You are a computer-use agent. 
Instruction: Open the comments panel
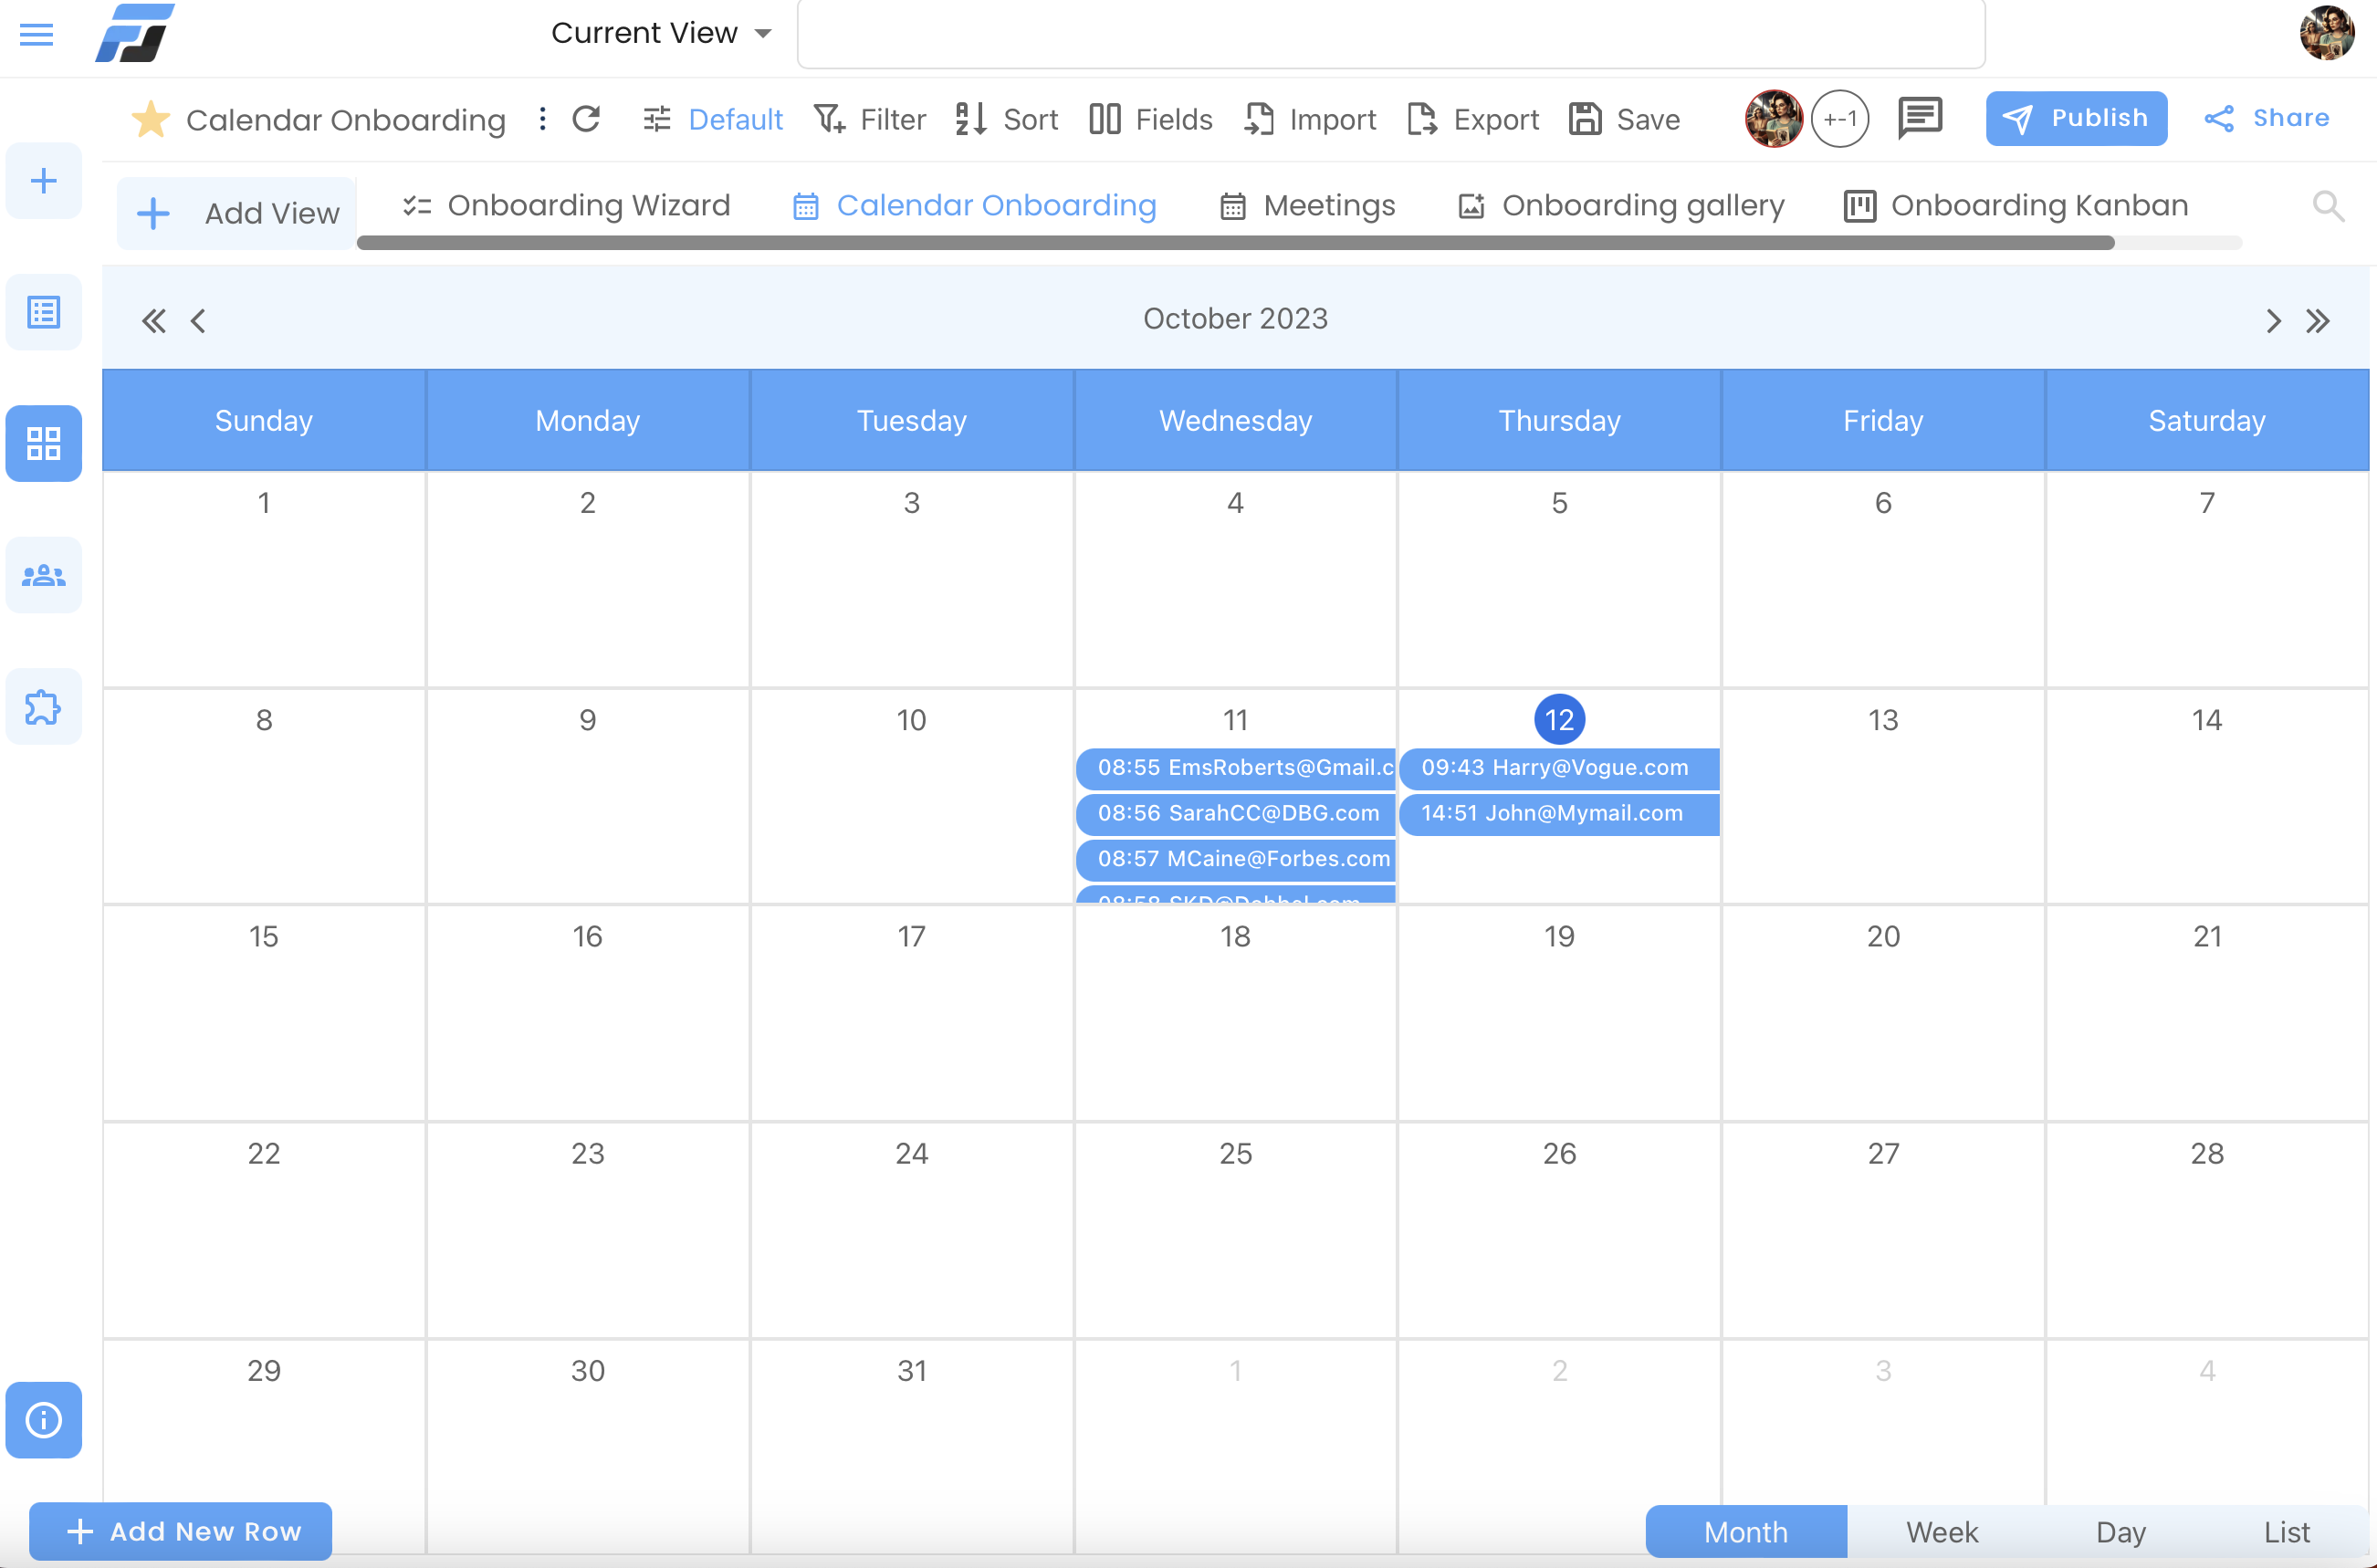click(1919, 118)
